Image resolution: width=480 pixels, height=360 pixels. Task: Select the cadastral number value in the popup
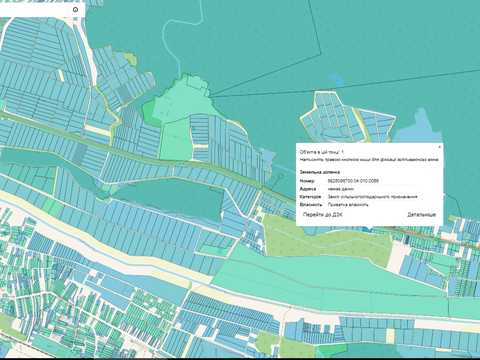click(353, 181)
